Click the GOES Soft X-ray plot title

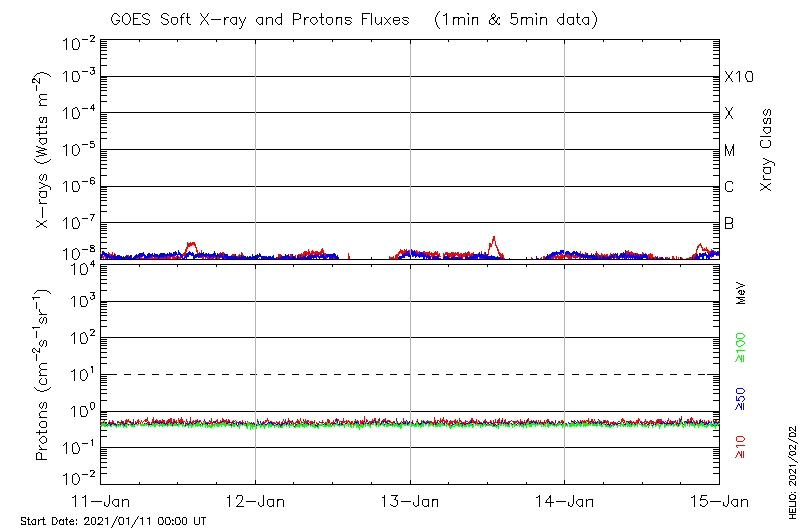(352, 20)
